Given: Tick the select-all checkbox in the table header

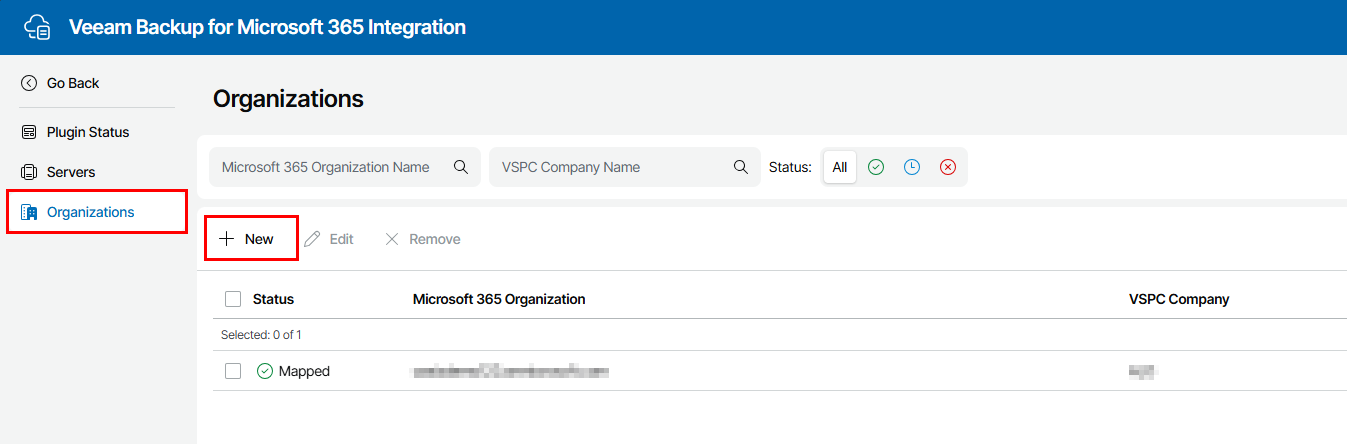Looking at the screenshot, I should (x=233, y=299).
